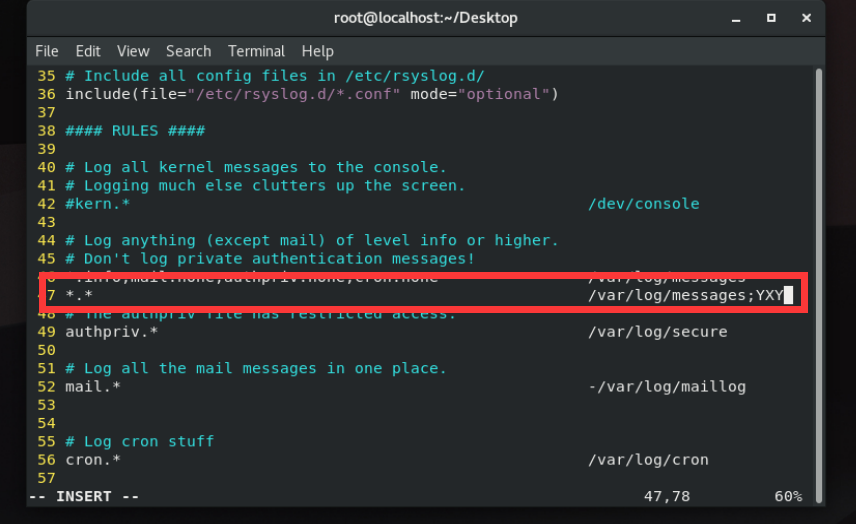Click line number 57
The width and height of the screenshot is (856, 524).
(x=46, y=478)
